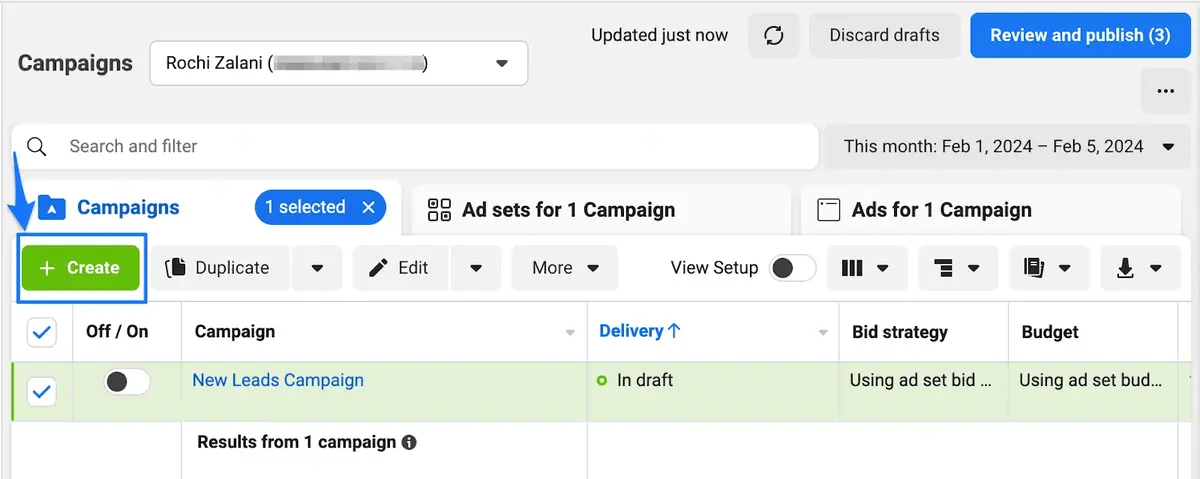Click Review and publish (3)

[x=1080, y=35]
